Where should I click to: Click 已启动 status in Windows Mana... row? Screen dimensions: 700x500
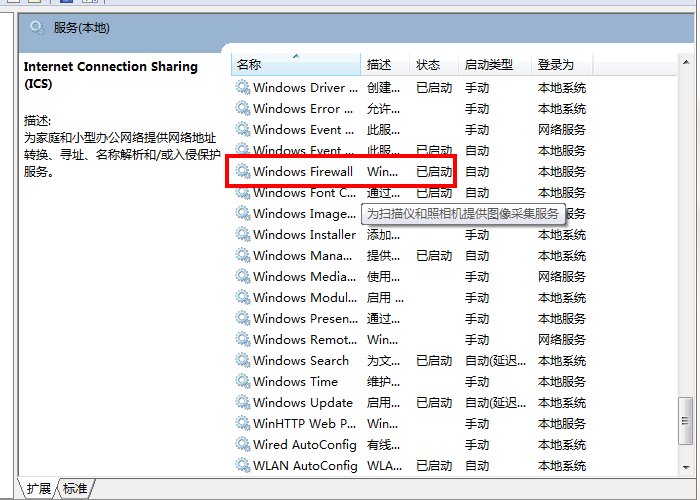434,255
